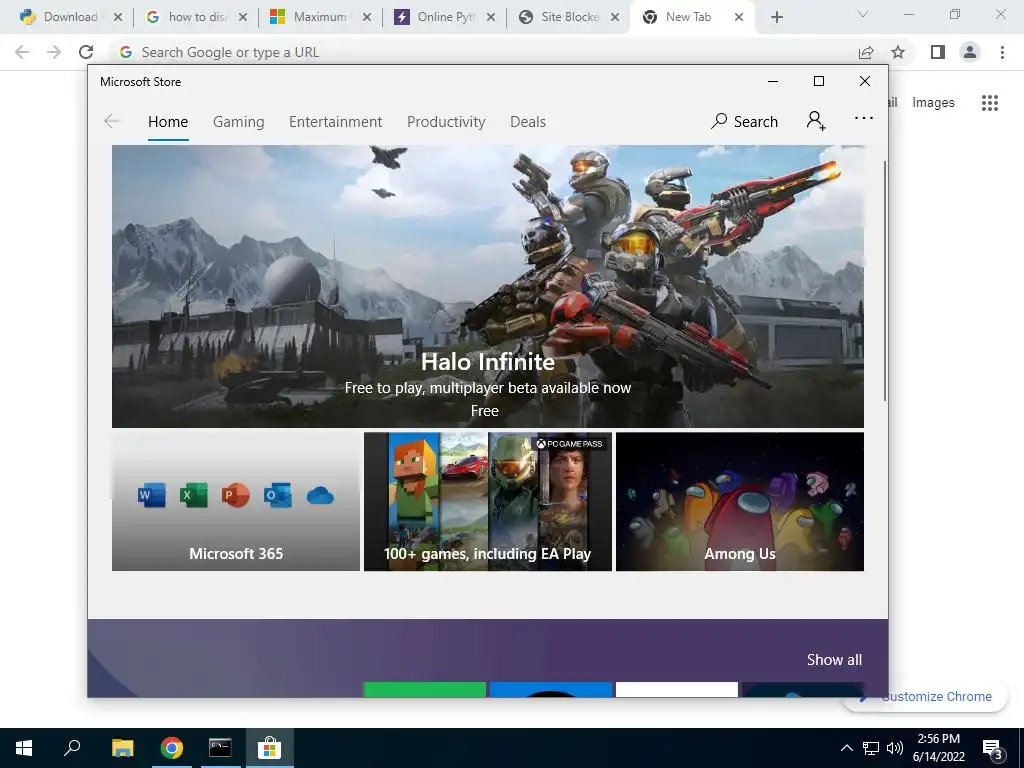Viewport: 1024px width, 768px height.
Task: Click the Microsoft Store taskbar icon
Action: [269, 748]
